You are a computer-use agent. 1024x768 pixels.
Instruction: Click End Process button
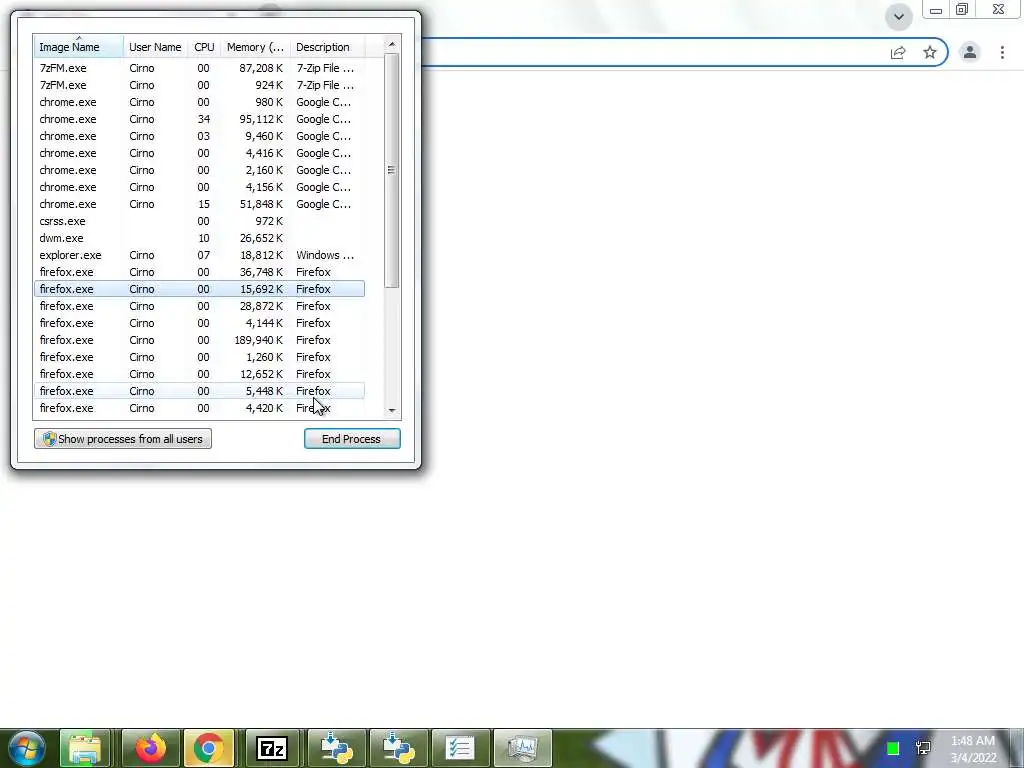[352, 439]
